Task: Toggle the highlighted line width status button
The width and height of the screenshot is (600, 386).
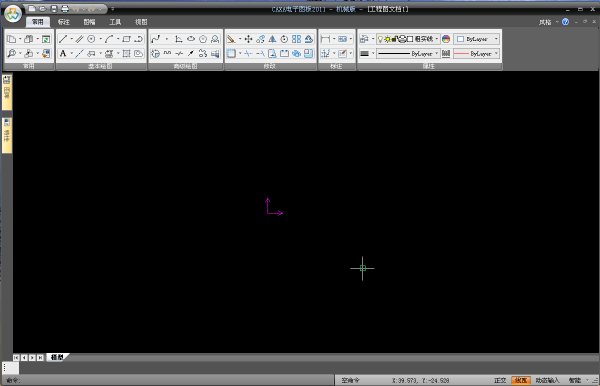Action: (x=521, y=380)
